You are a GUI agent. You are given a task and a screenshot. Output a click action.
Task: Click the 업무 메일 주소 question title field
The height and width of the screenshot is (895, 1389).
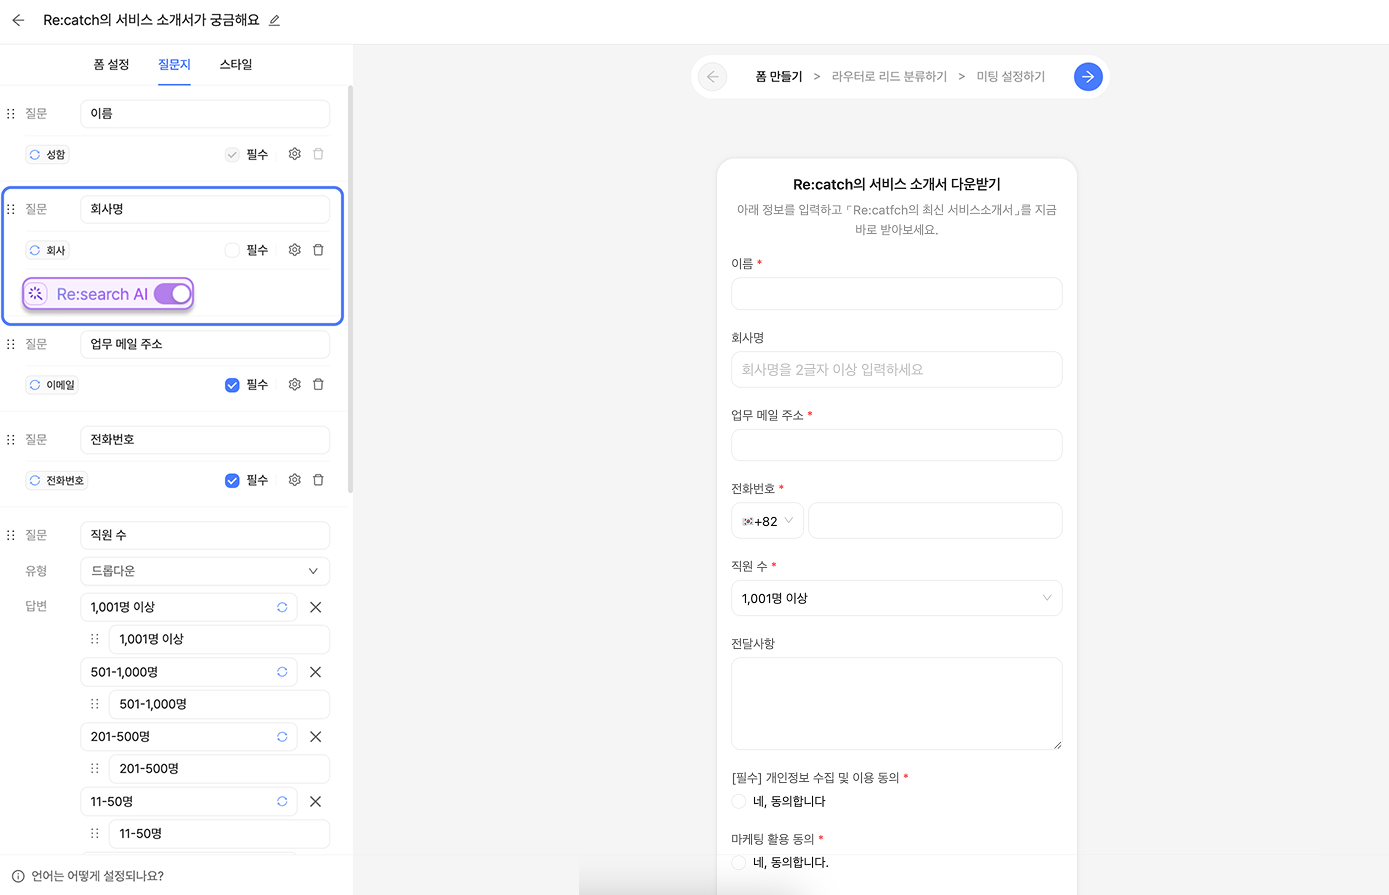[205, 344]
